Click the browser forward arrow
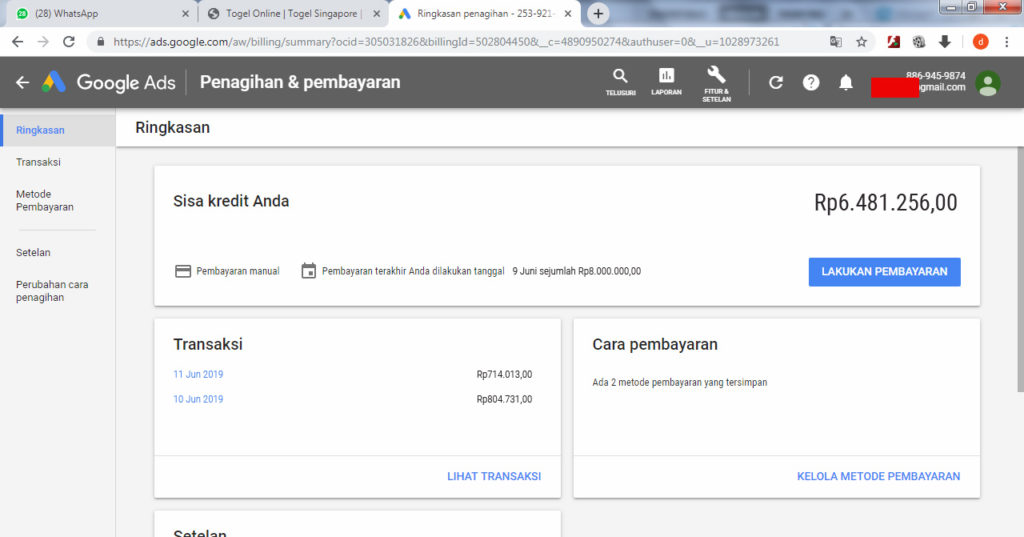The height and width of the screenshot is (537, 1024). [x=43, y=42]
